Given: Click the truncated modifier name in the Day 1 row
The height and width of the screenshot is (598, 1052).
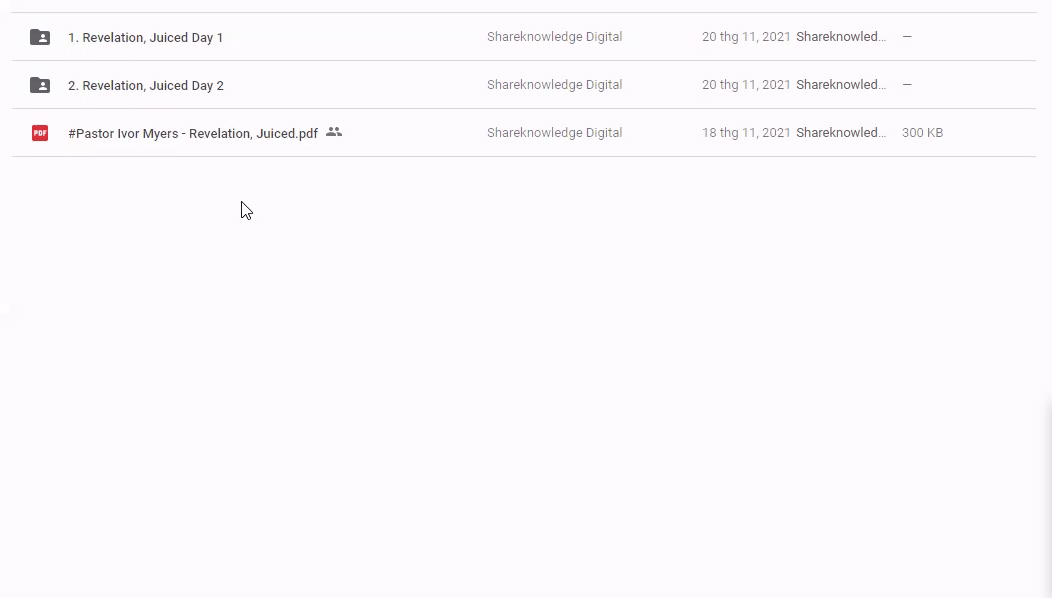Looking at the screenshot, I should [x=840, y=37].
